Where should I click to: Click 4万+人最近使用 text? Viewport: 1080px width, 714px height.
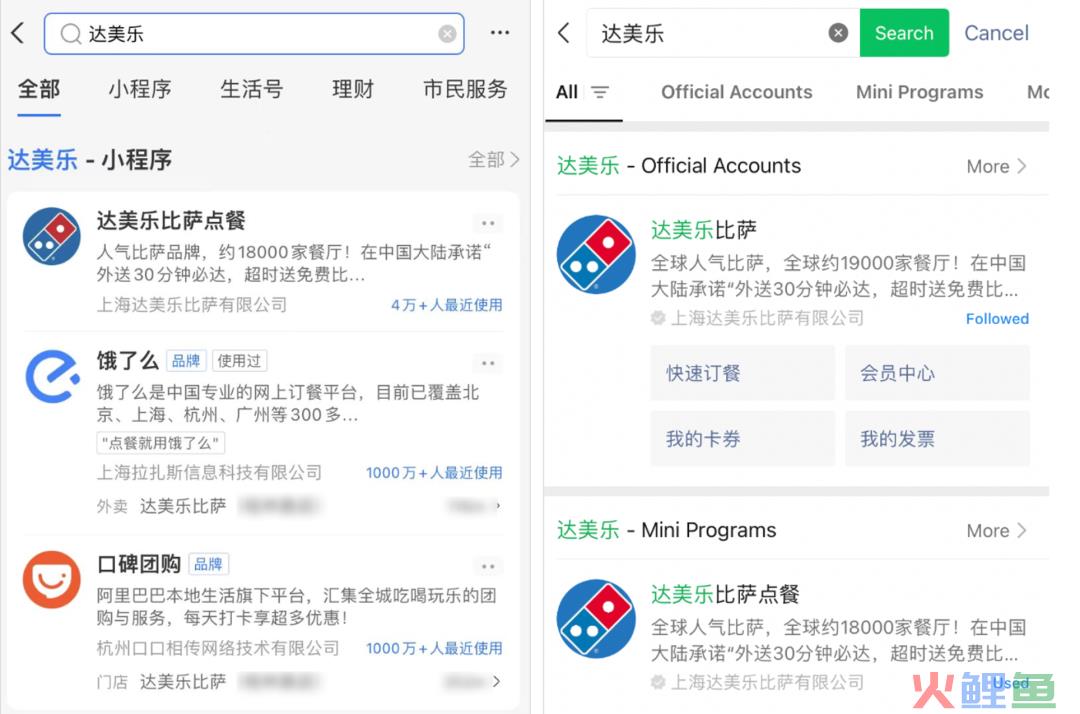click(x=446, y=305)
